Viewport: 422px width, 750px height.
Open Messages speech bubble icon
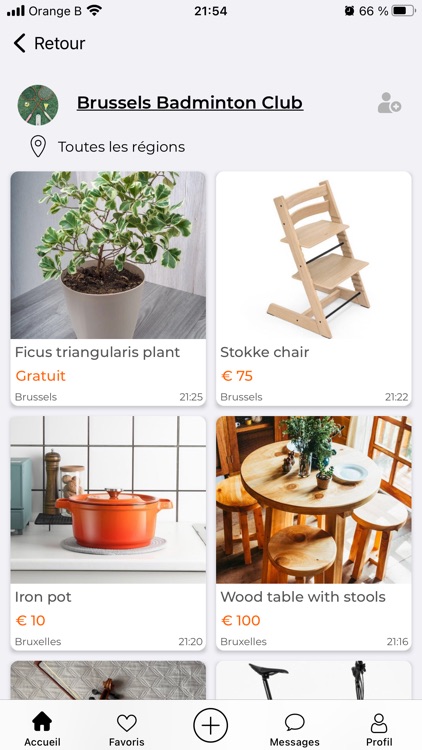(x=295, y=722)
